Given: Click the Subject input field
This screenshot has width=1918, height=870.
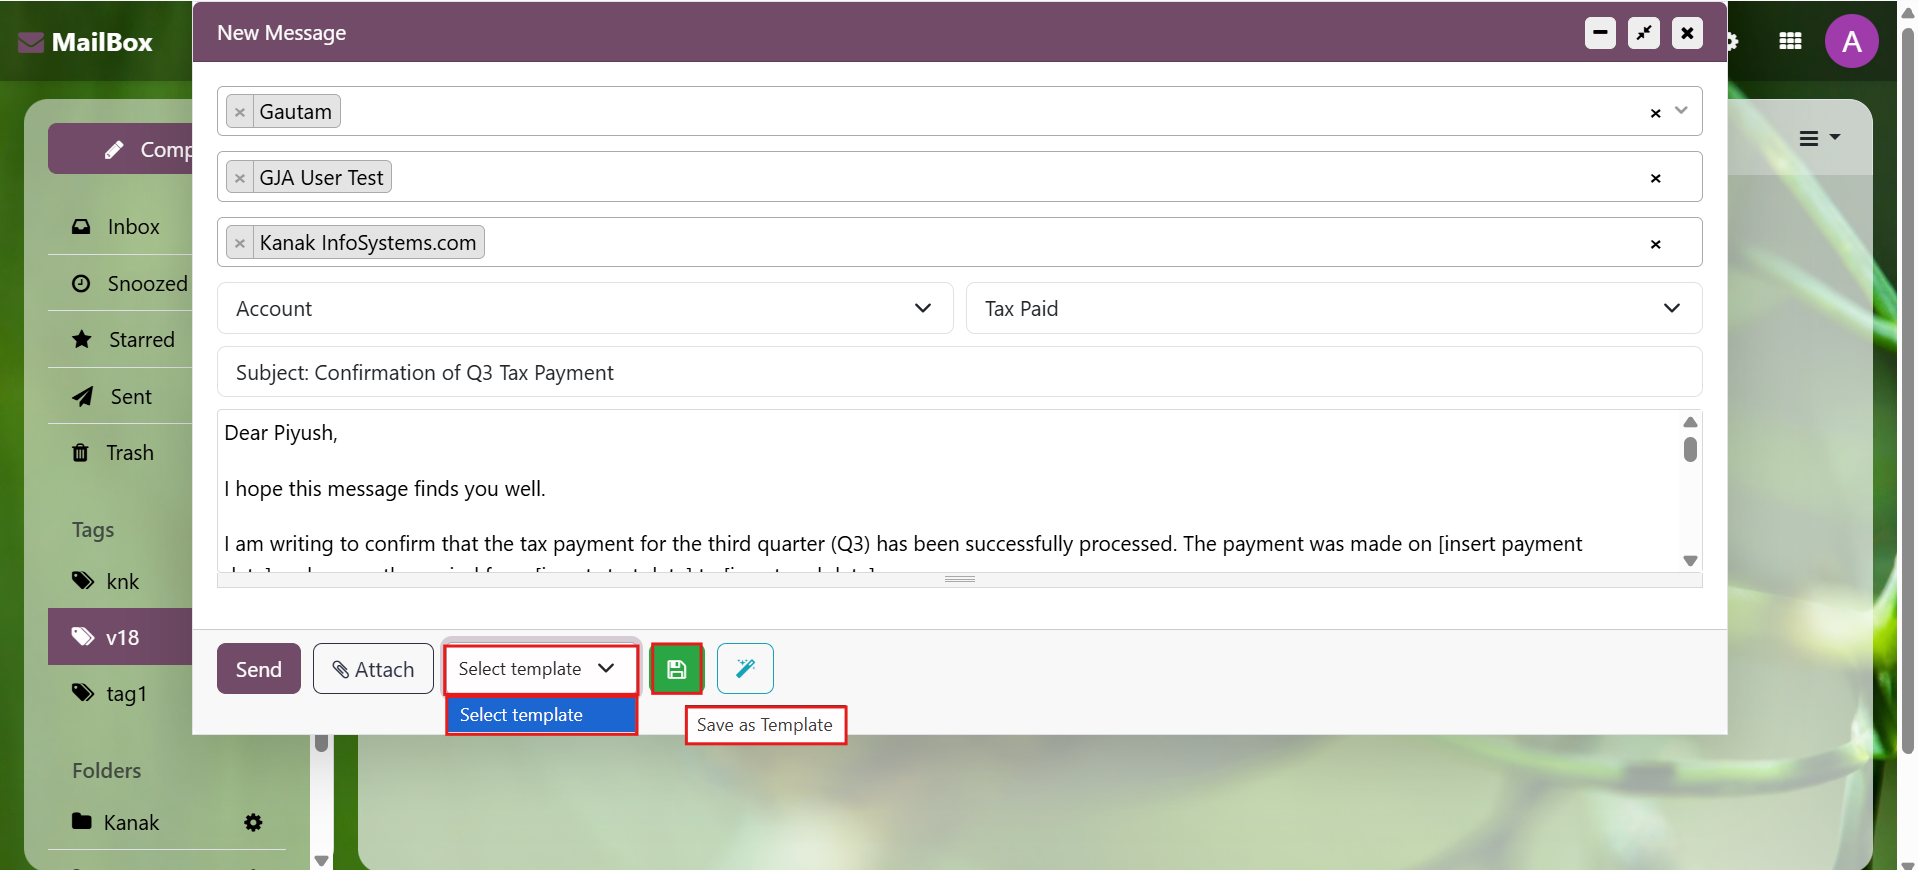Looking at the screenshot, I should [x=959, y=372].
